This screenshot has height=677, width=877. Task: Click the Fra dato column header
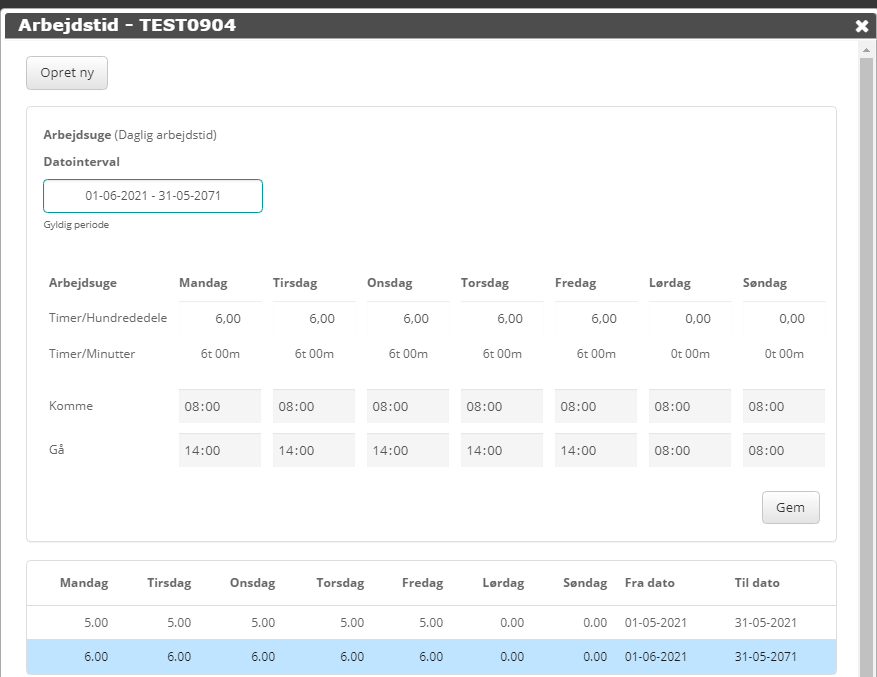pyautogui.click(x=649, y=583)
